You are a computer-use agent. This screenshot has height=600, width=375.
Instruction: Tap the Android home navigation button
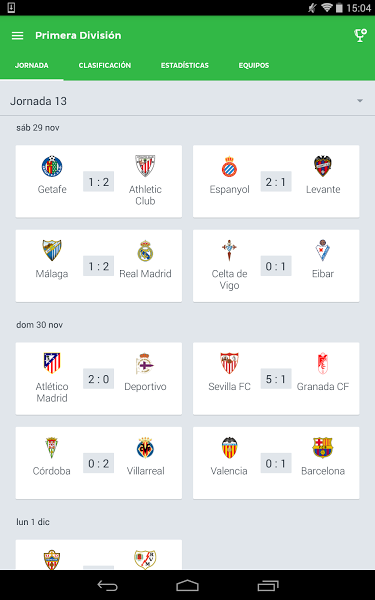[188, 585]
